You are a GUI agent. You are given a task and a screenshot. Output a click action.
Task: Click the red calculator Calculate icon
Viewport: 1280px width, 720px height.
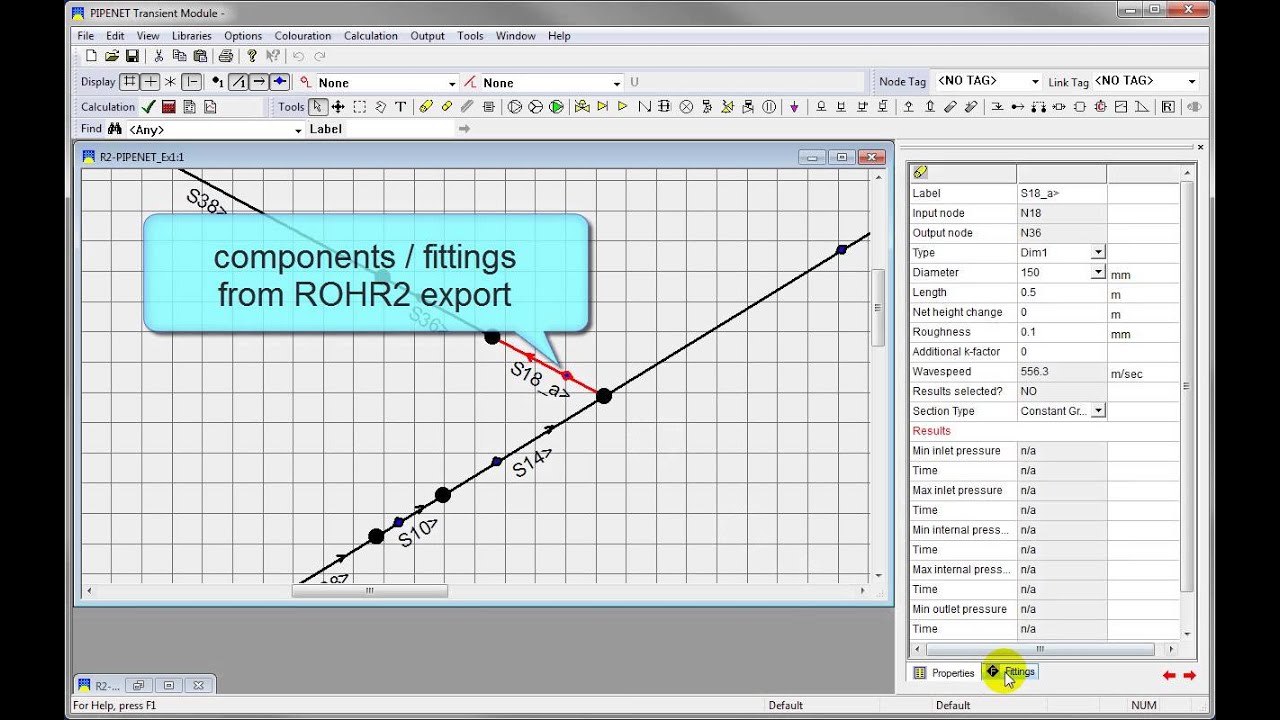[x=169, y=107]
